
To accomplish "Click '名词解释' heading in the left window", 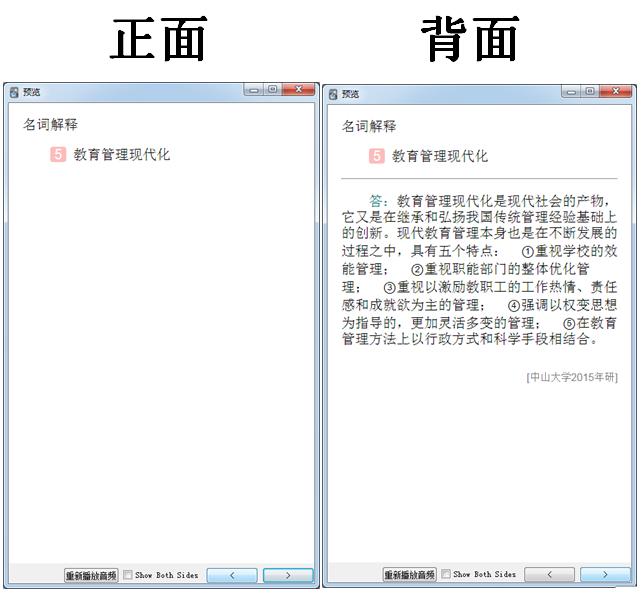I will (50, 125).
